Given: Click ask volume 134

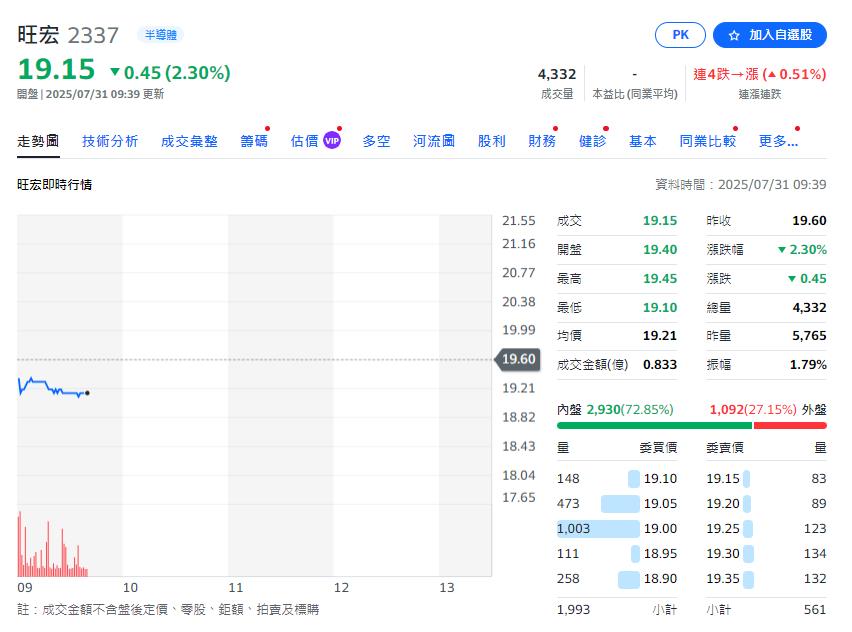Looking at the screenshot, I should (815, 554).
